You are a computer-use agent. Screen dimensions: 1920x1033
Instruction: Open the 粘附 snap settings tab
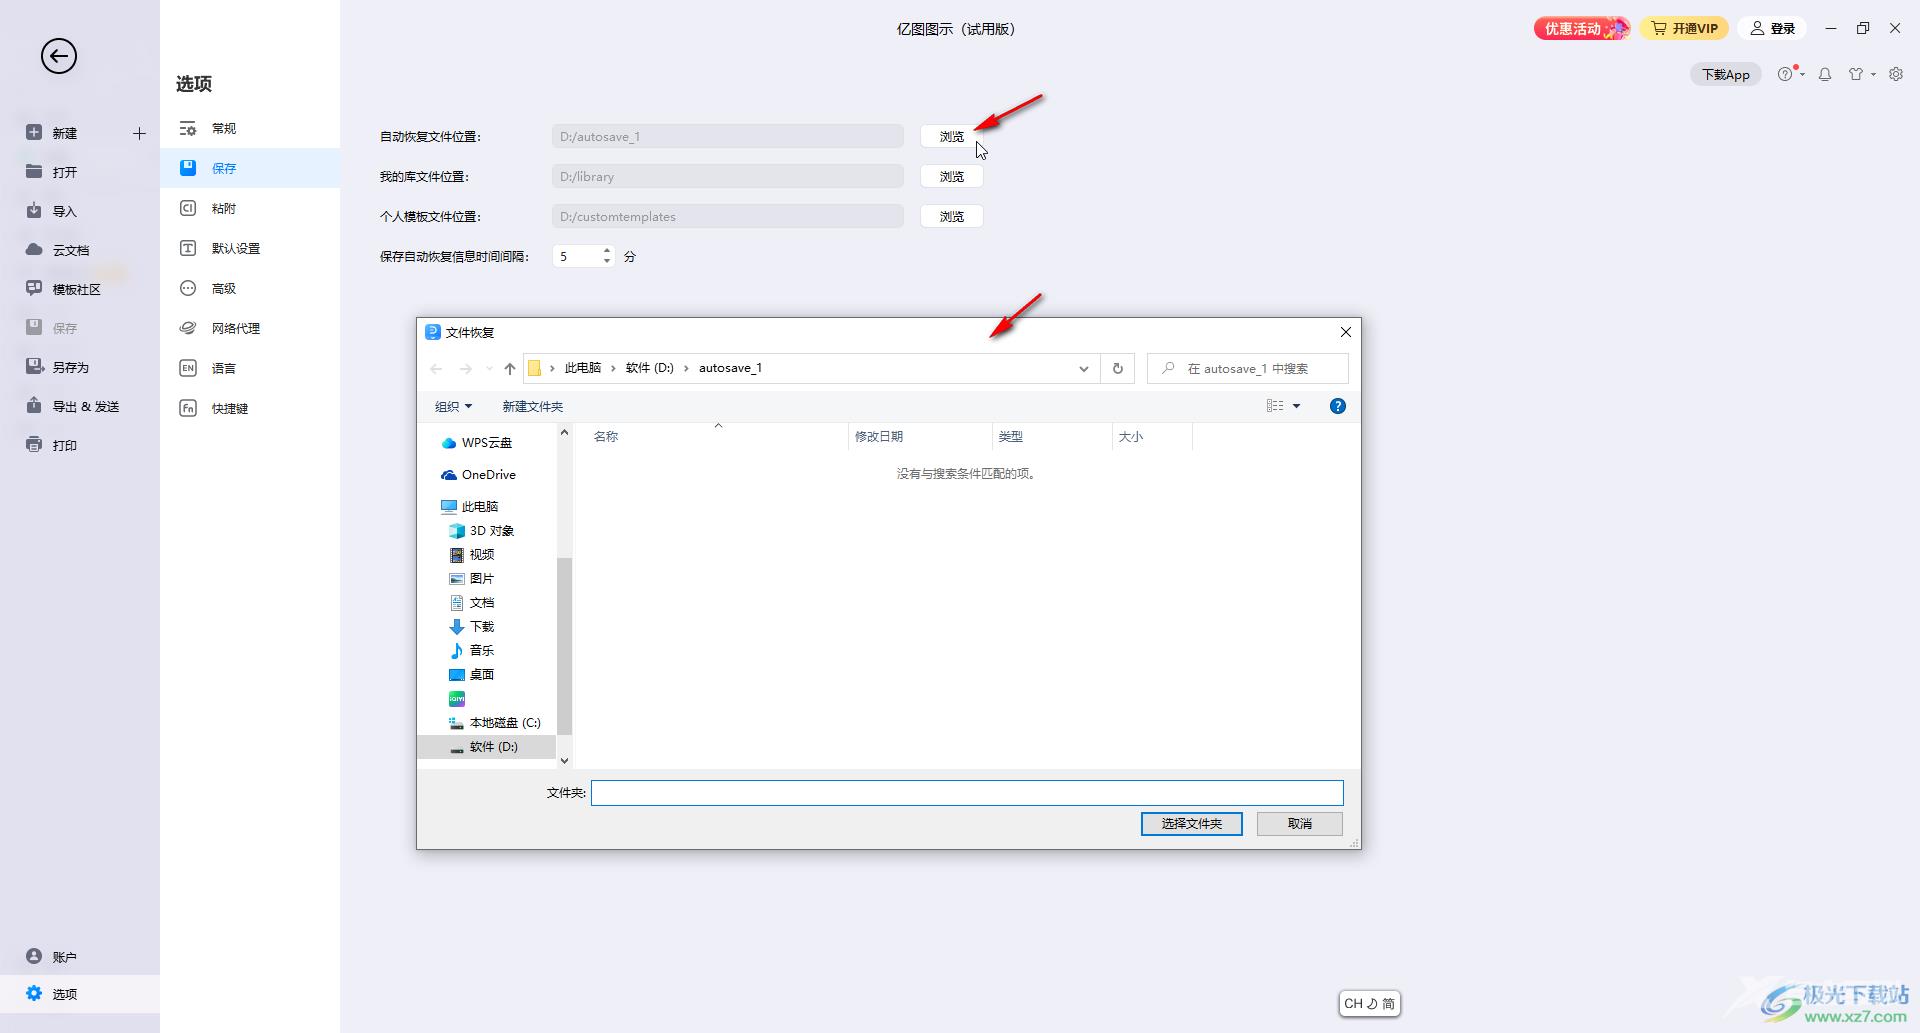[x=250, y=208]
